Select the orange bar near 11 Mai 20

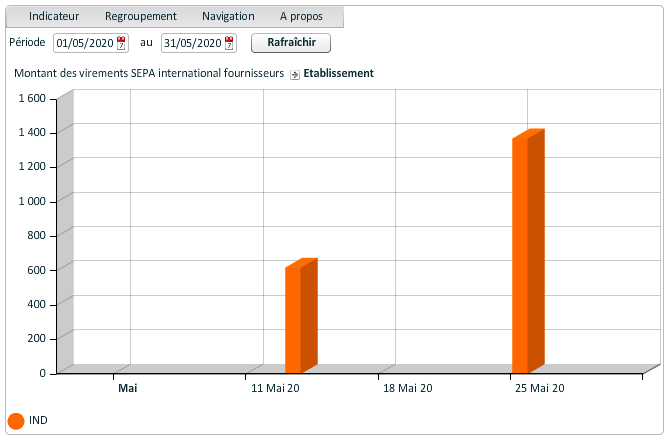301,316
